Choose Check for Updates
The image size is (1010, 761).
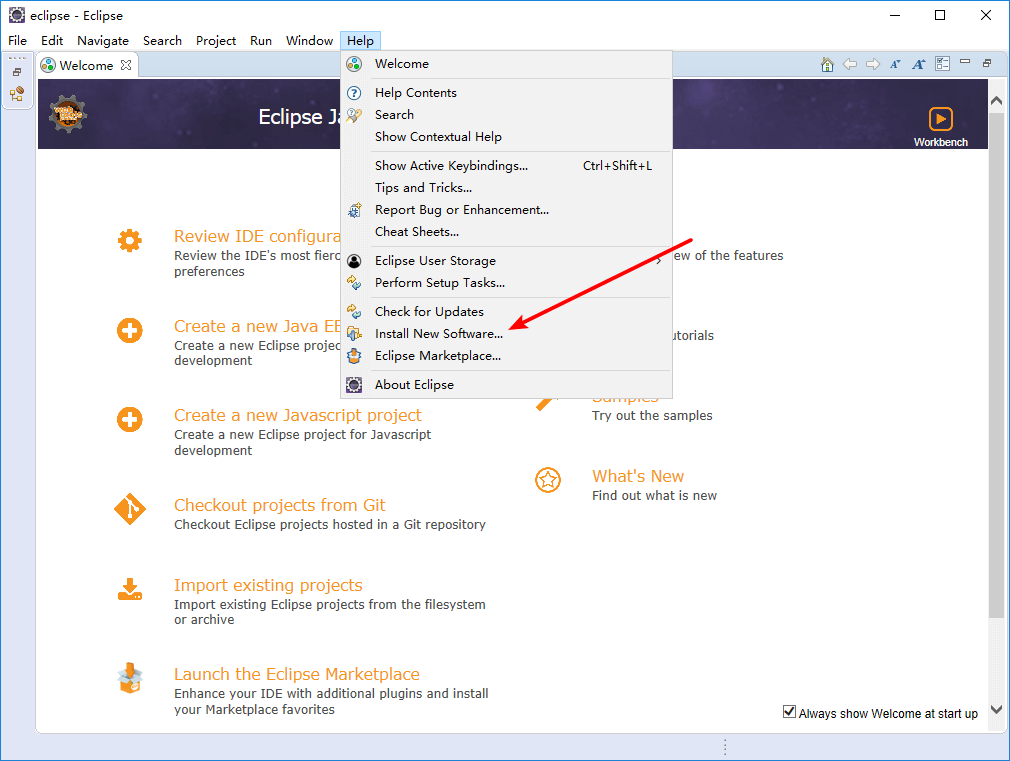[x=506, y=312]
